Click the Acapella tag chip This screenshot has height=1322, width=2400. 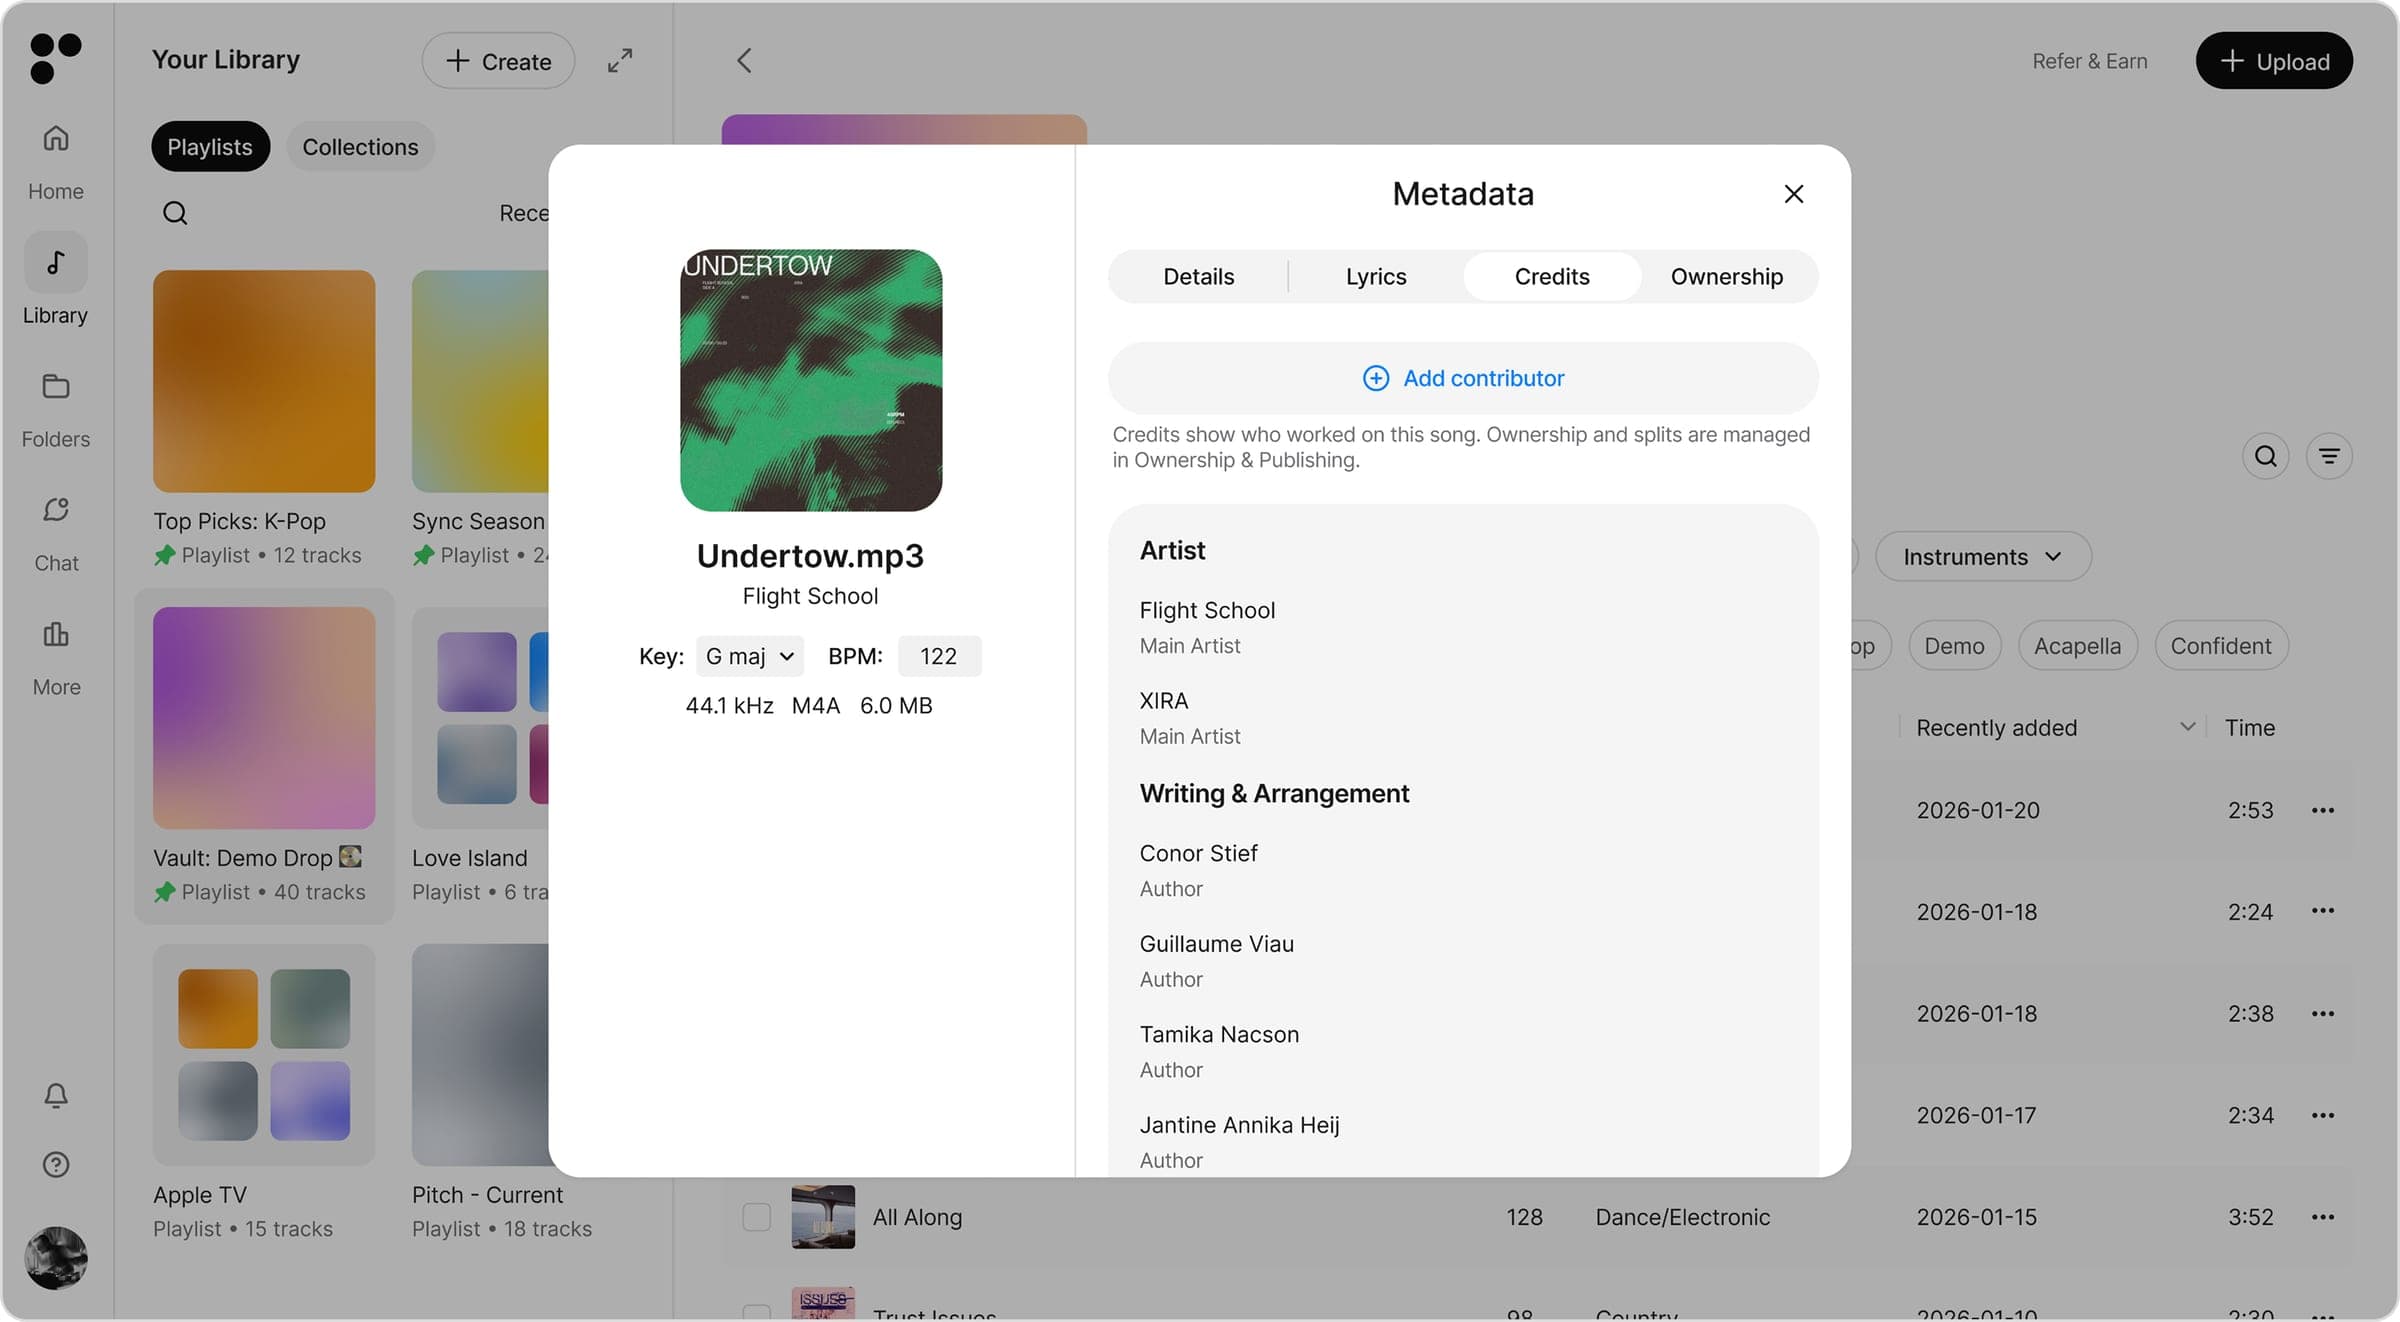tap(2077, 646)
